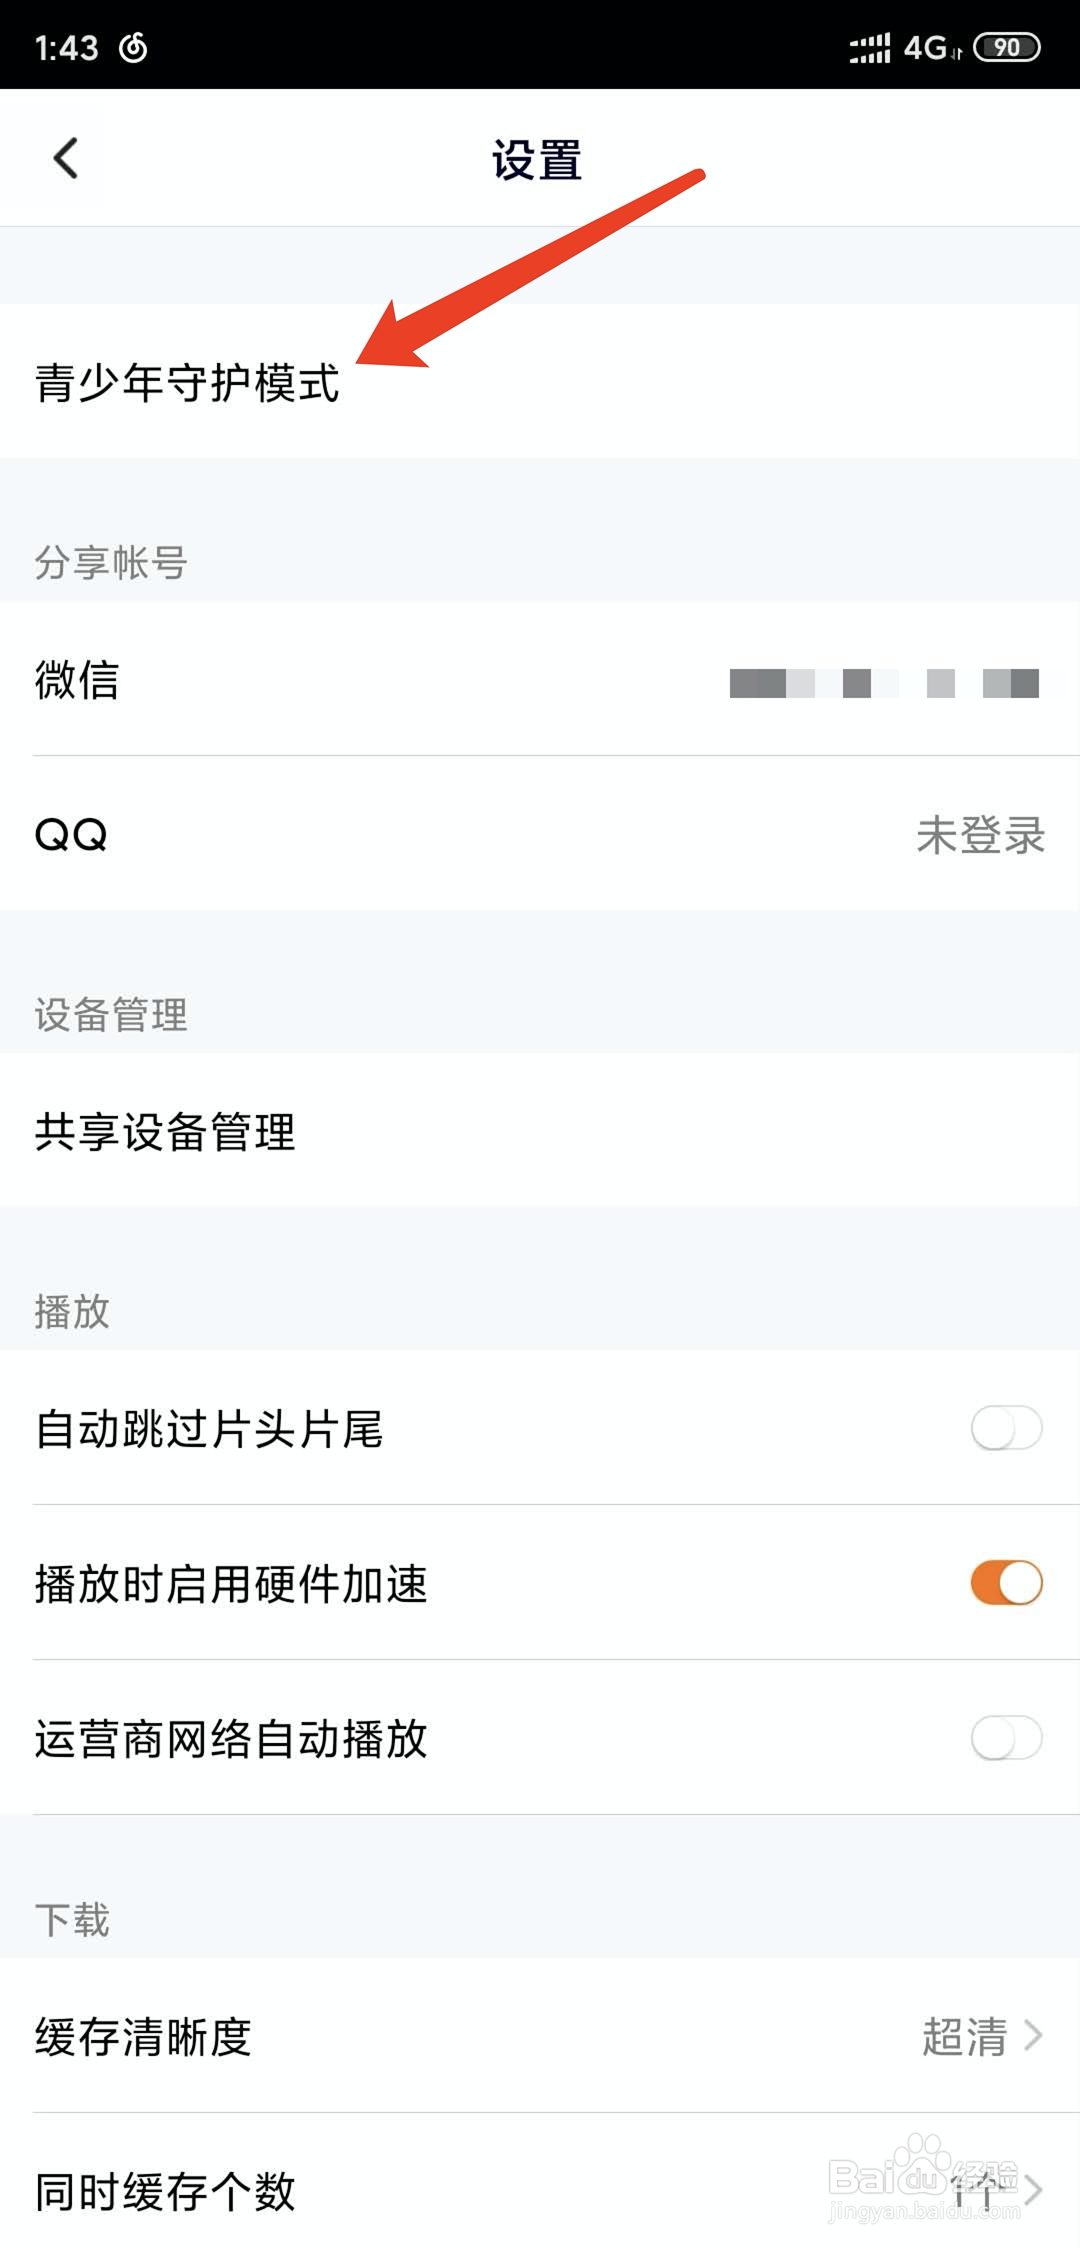
Task: Open 青少年守护模式 entry
Action: pos(540,381)
